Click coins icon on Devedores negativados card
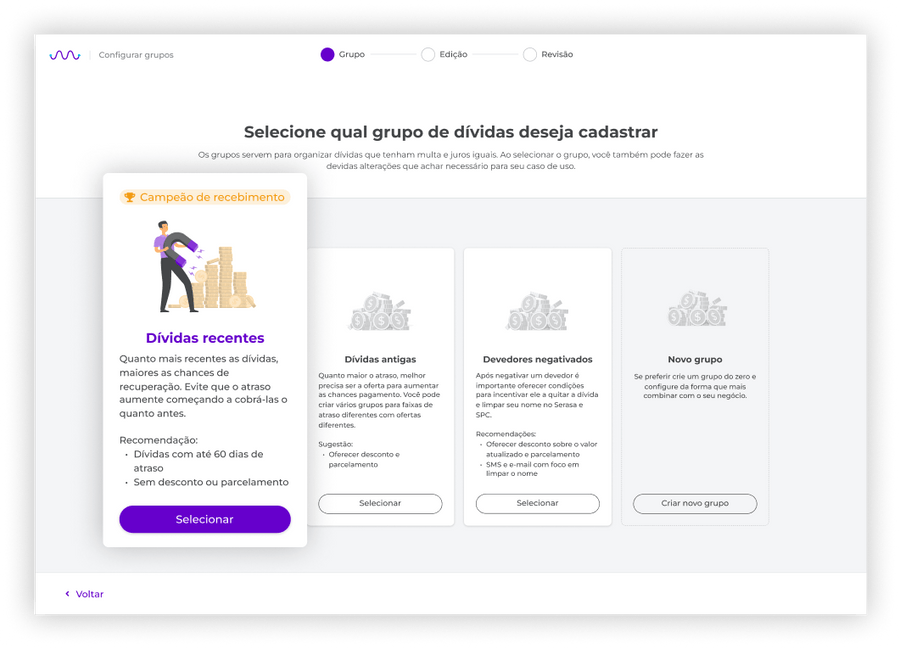This screenshot has width=900, height=649. (x=537, y=310)
